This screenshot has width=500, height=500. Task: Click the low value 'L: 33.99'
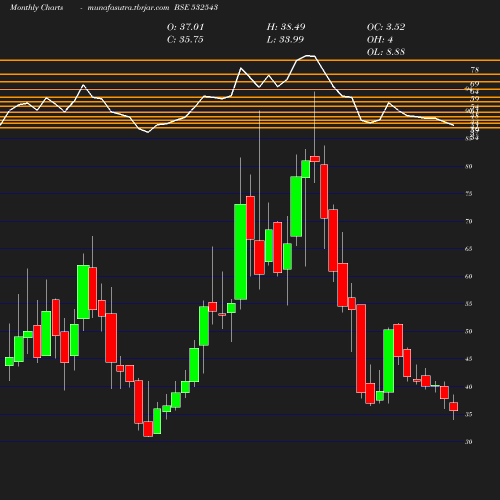click(x=285, y=39)
